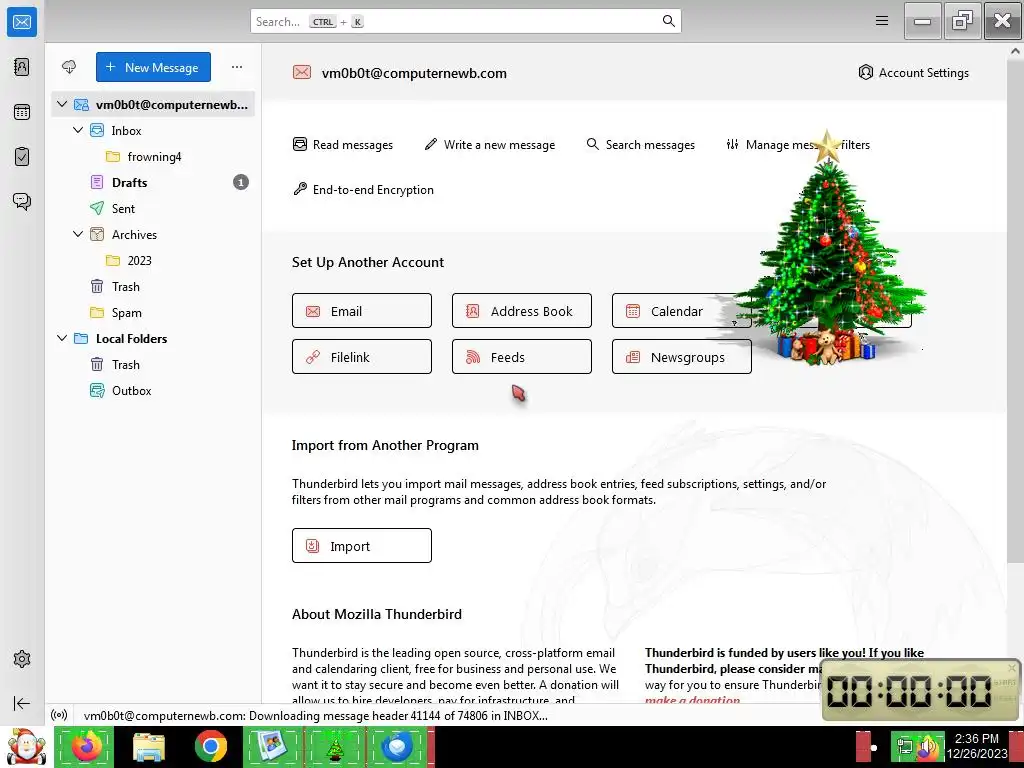Screen dimensions: 1024x768
Task: Set up Newsgroups account
Action: coord(682,357)
